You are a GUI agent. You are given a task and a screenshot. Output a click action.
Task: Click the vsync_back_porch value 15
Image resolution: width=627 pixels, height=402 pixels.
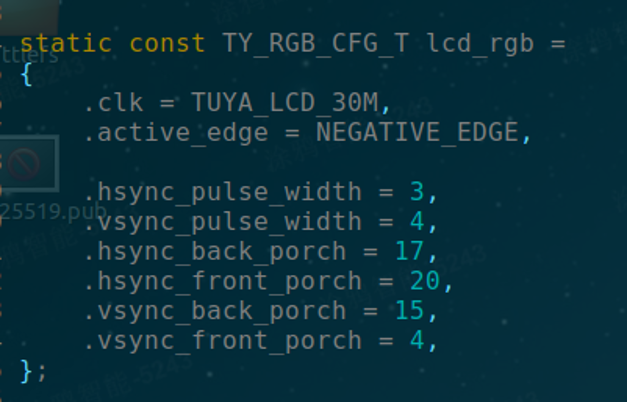(409, 310)
